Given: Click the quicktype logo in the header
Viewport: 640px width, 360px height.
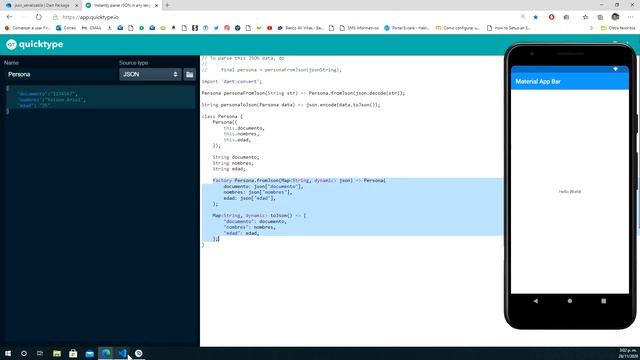Looking at the screenshot, I should 35,44.
